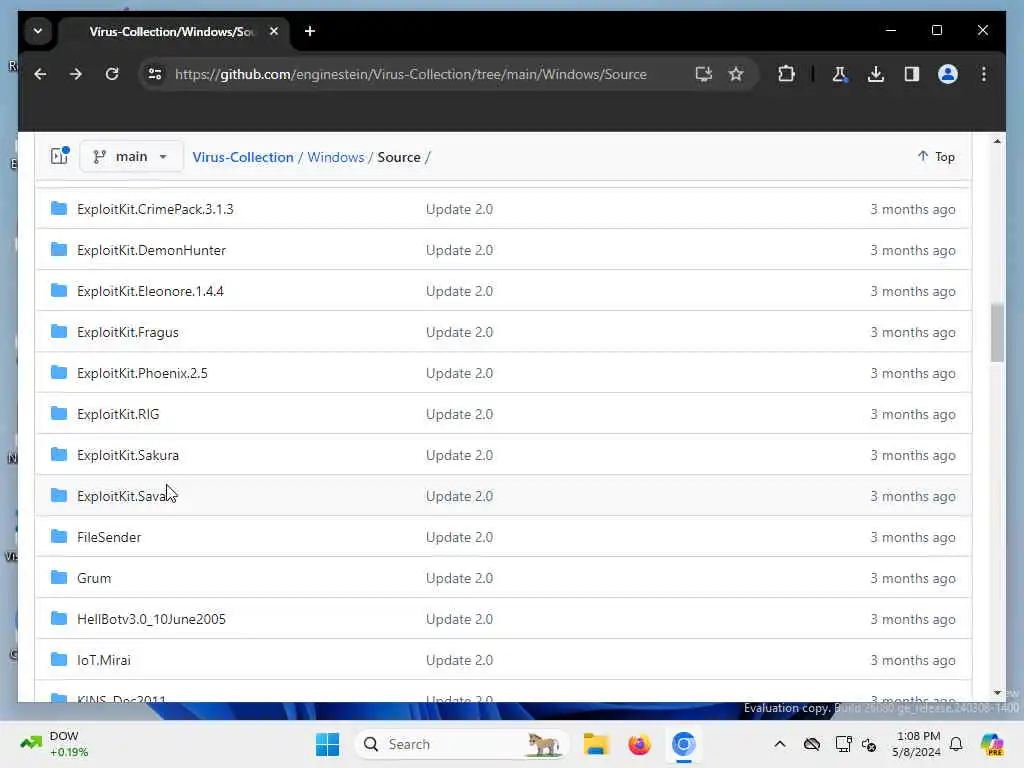This screenshot has width=1024, height=768.
Task: Open the Windows Start menu
Action: [x=327, y=744]
